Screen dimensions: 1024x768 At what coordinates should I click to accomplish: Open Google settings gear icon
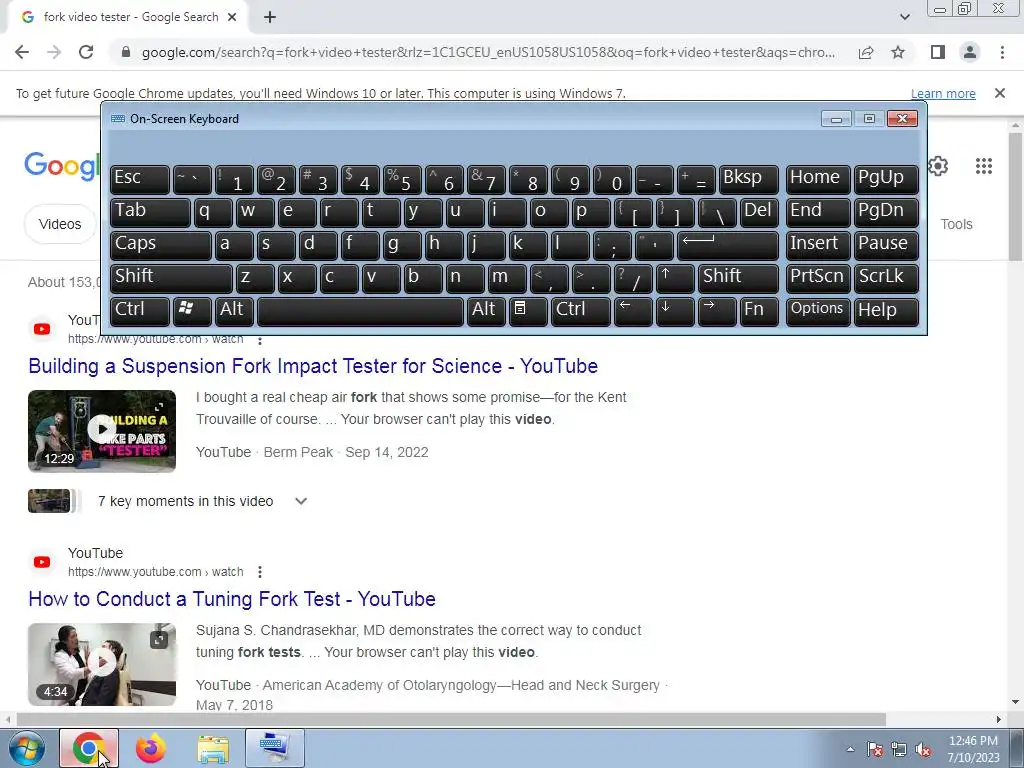tap(938, 166)
